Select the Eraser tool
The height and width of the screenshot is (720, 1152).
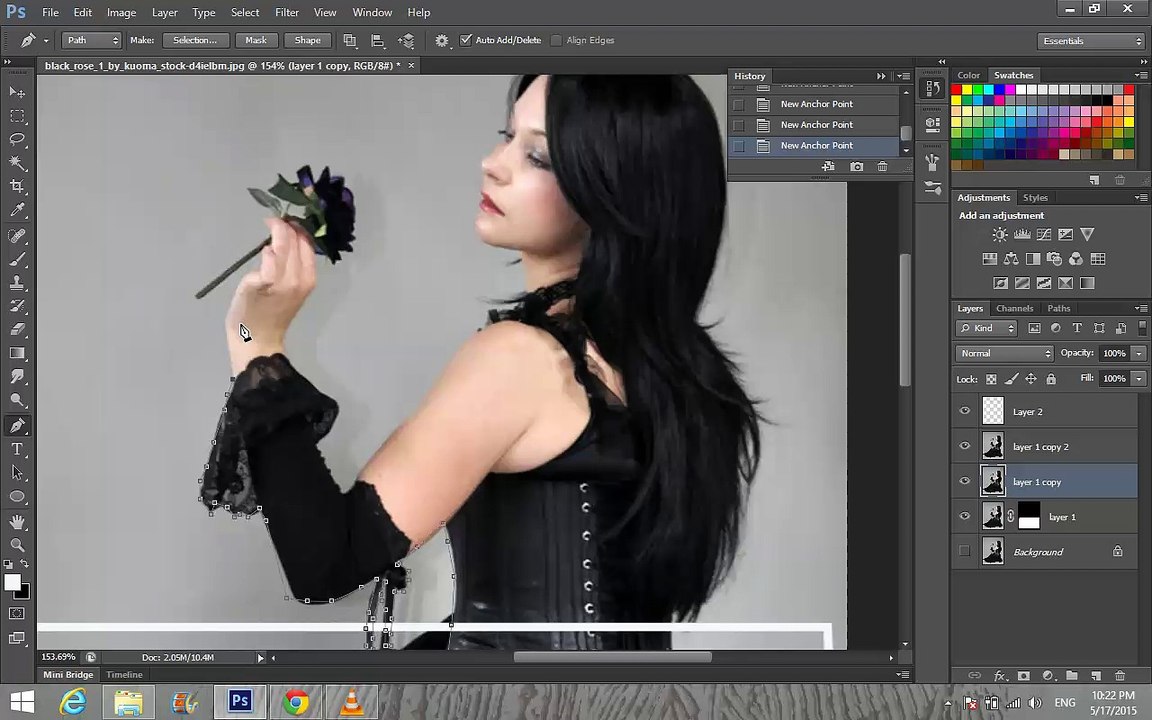click(x=17, y=330)
